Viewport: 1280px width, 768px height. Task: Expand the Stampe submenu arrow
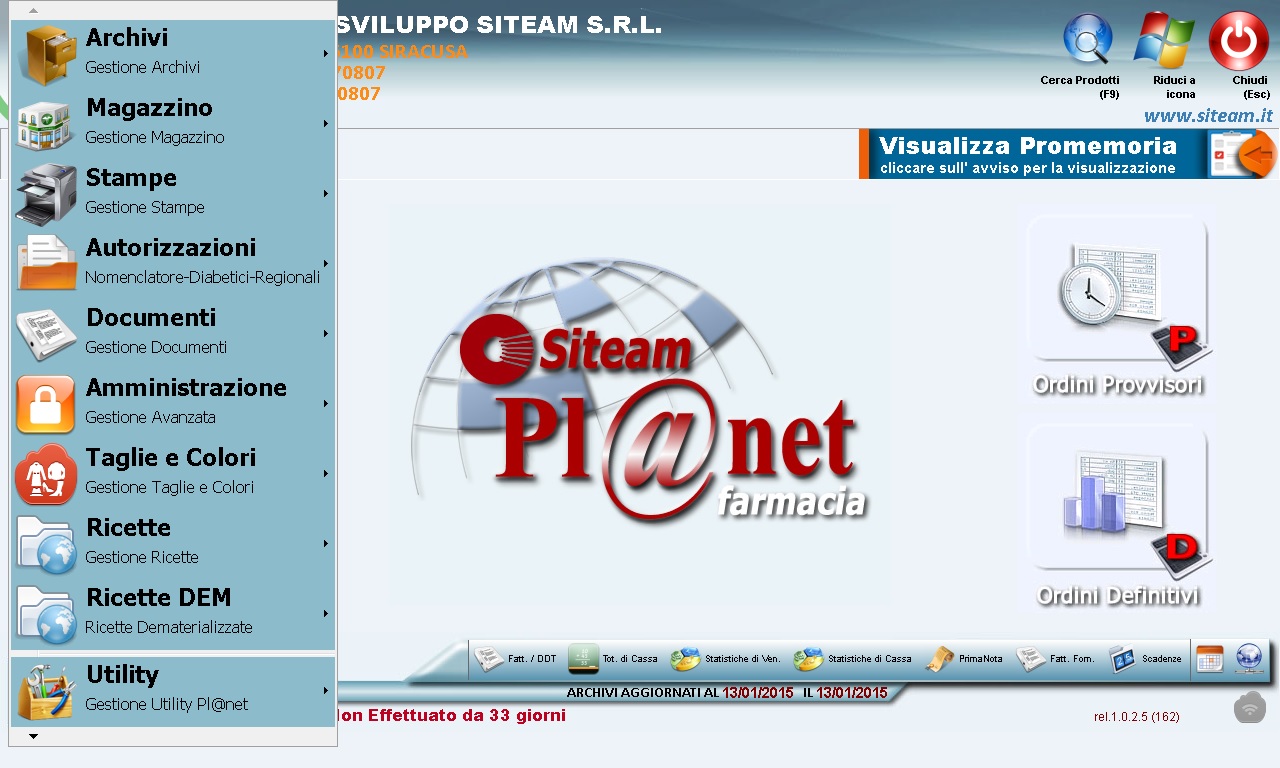pyautogui.click(x=326, y=193)
